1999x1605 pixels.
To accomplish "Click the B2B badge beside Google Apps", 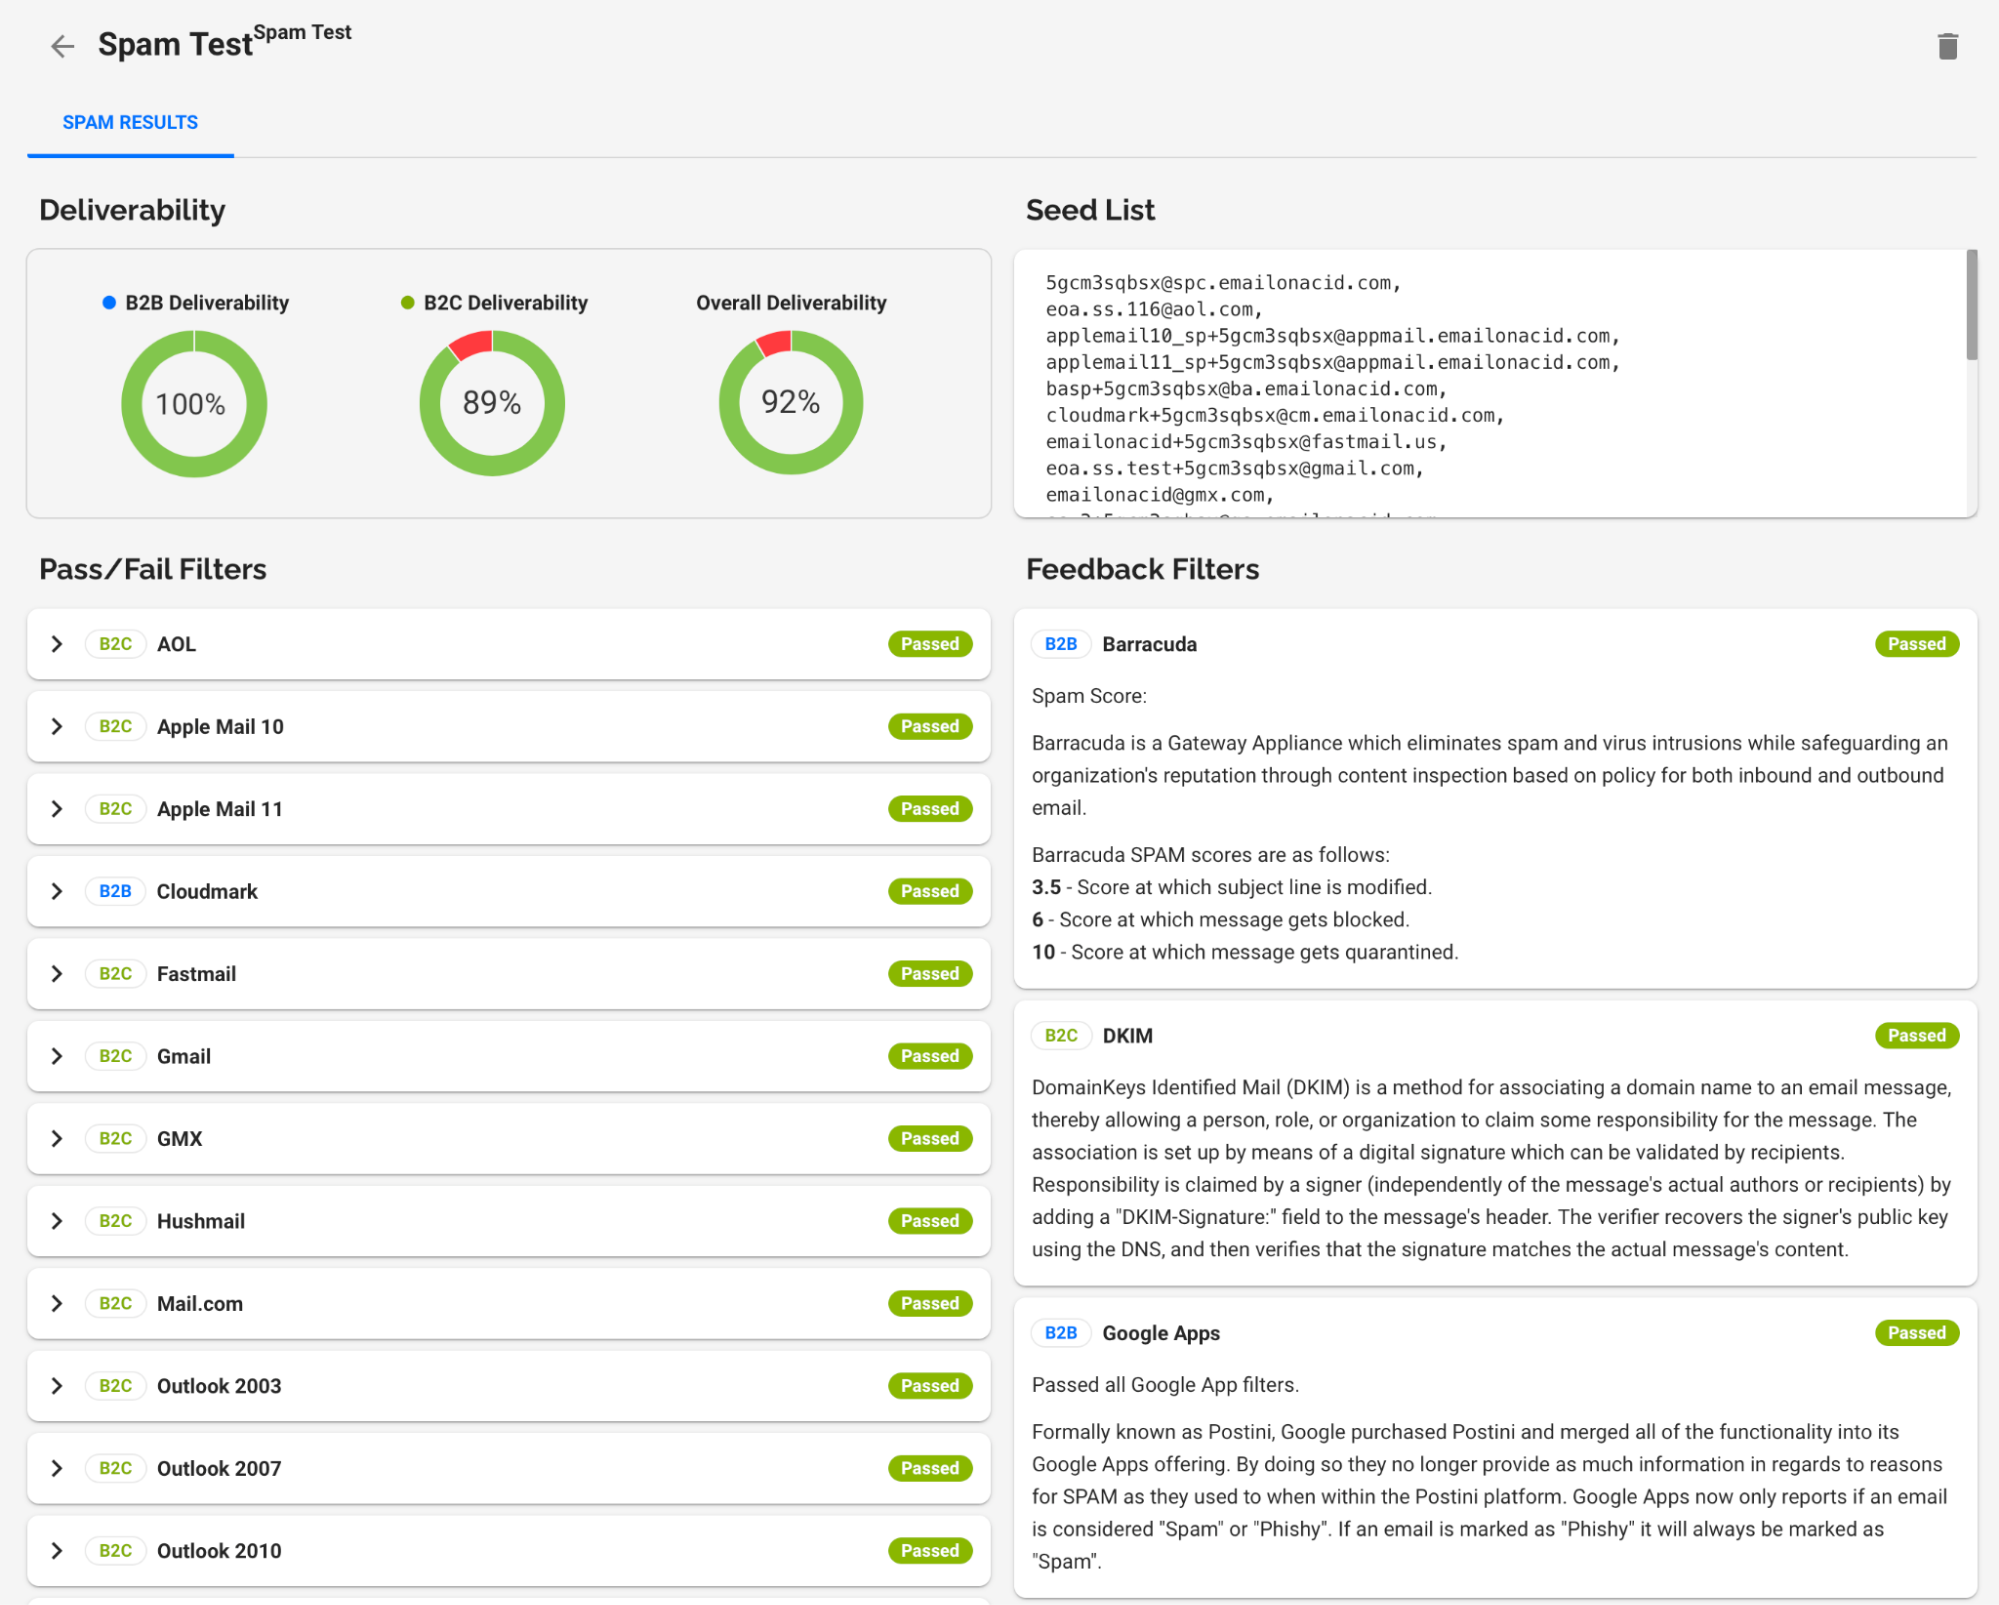I will tap(1060, 1333).
